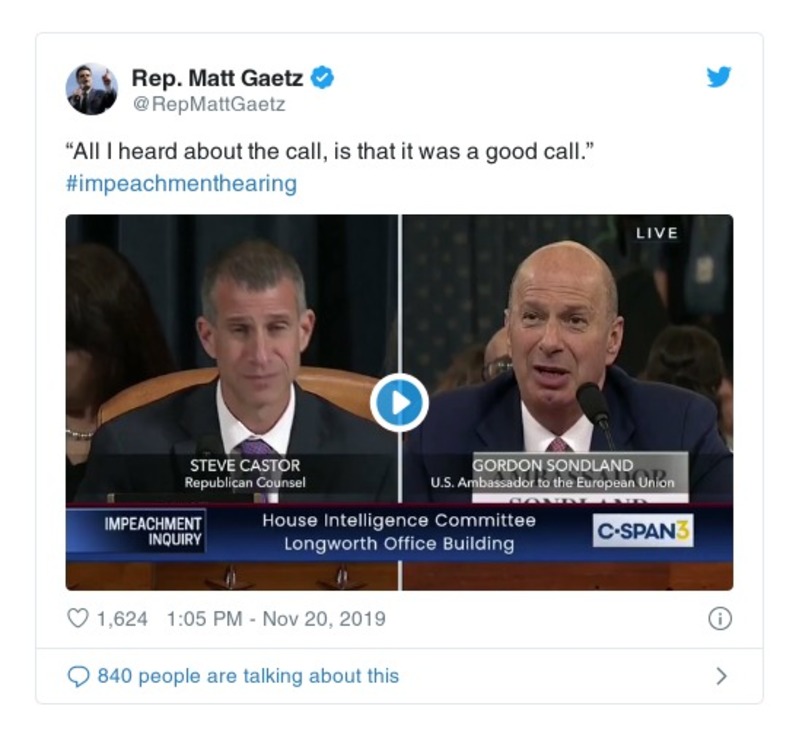
Task: Click the 1,624 likes count
Action: click(121, 619)
